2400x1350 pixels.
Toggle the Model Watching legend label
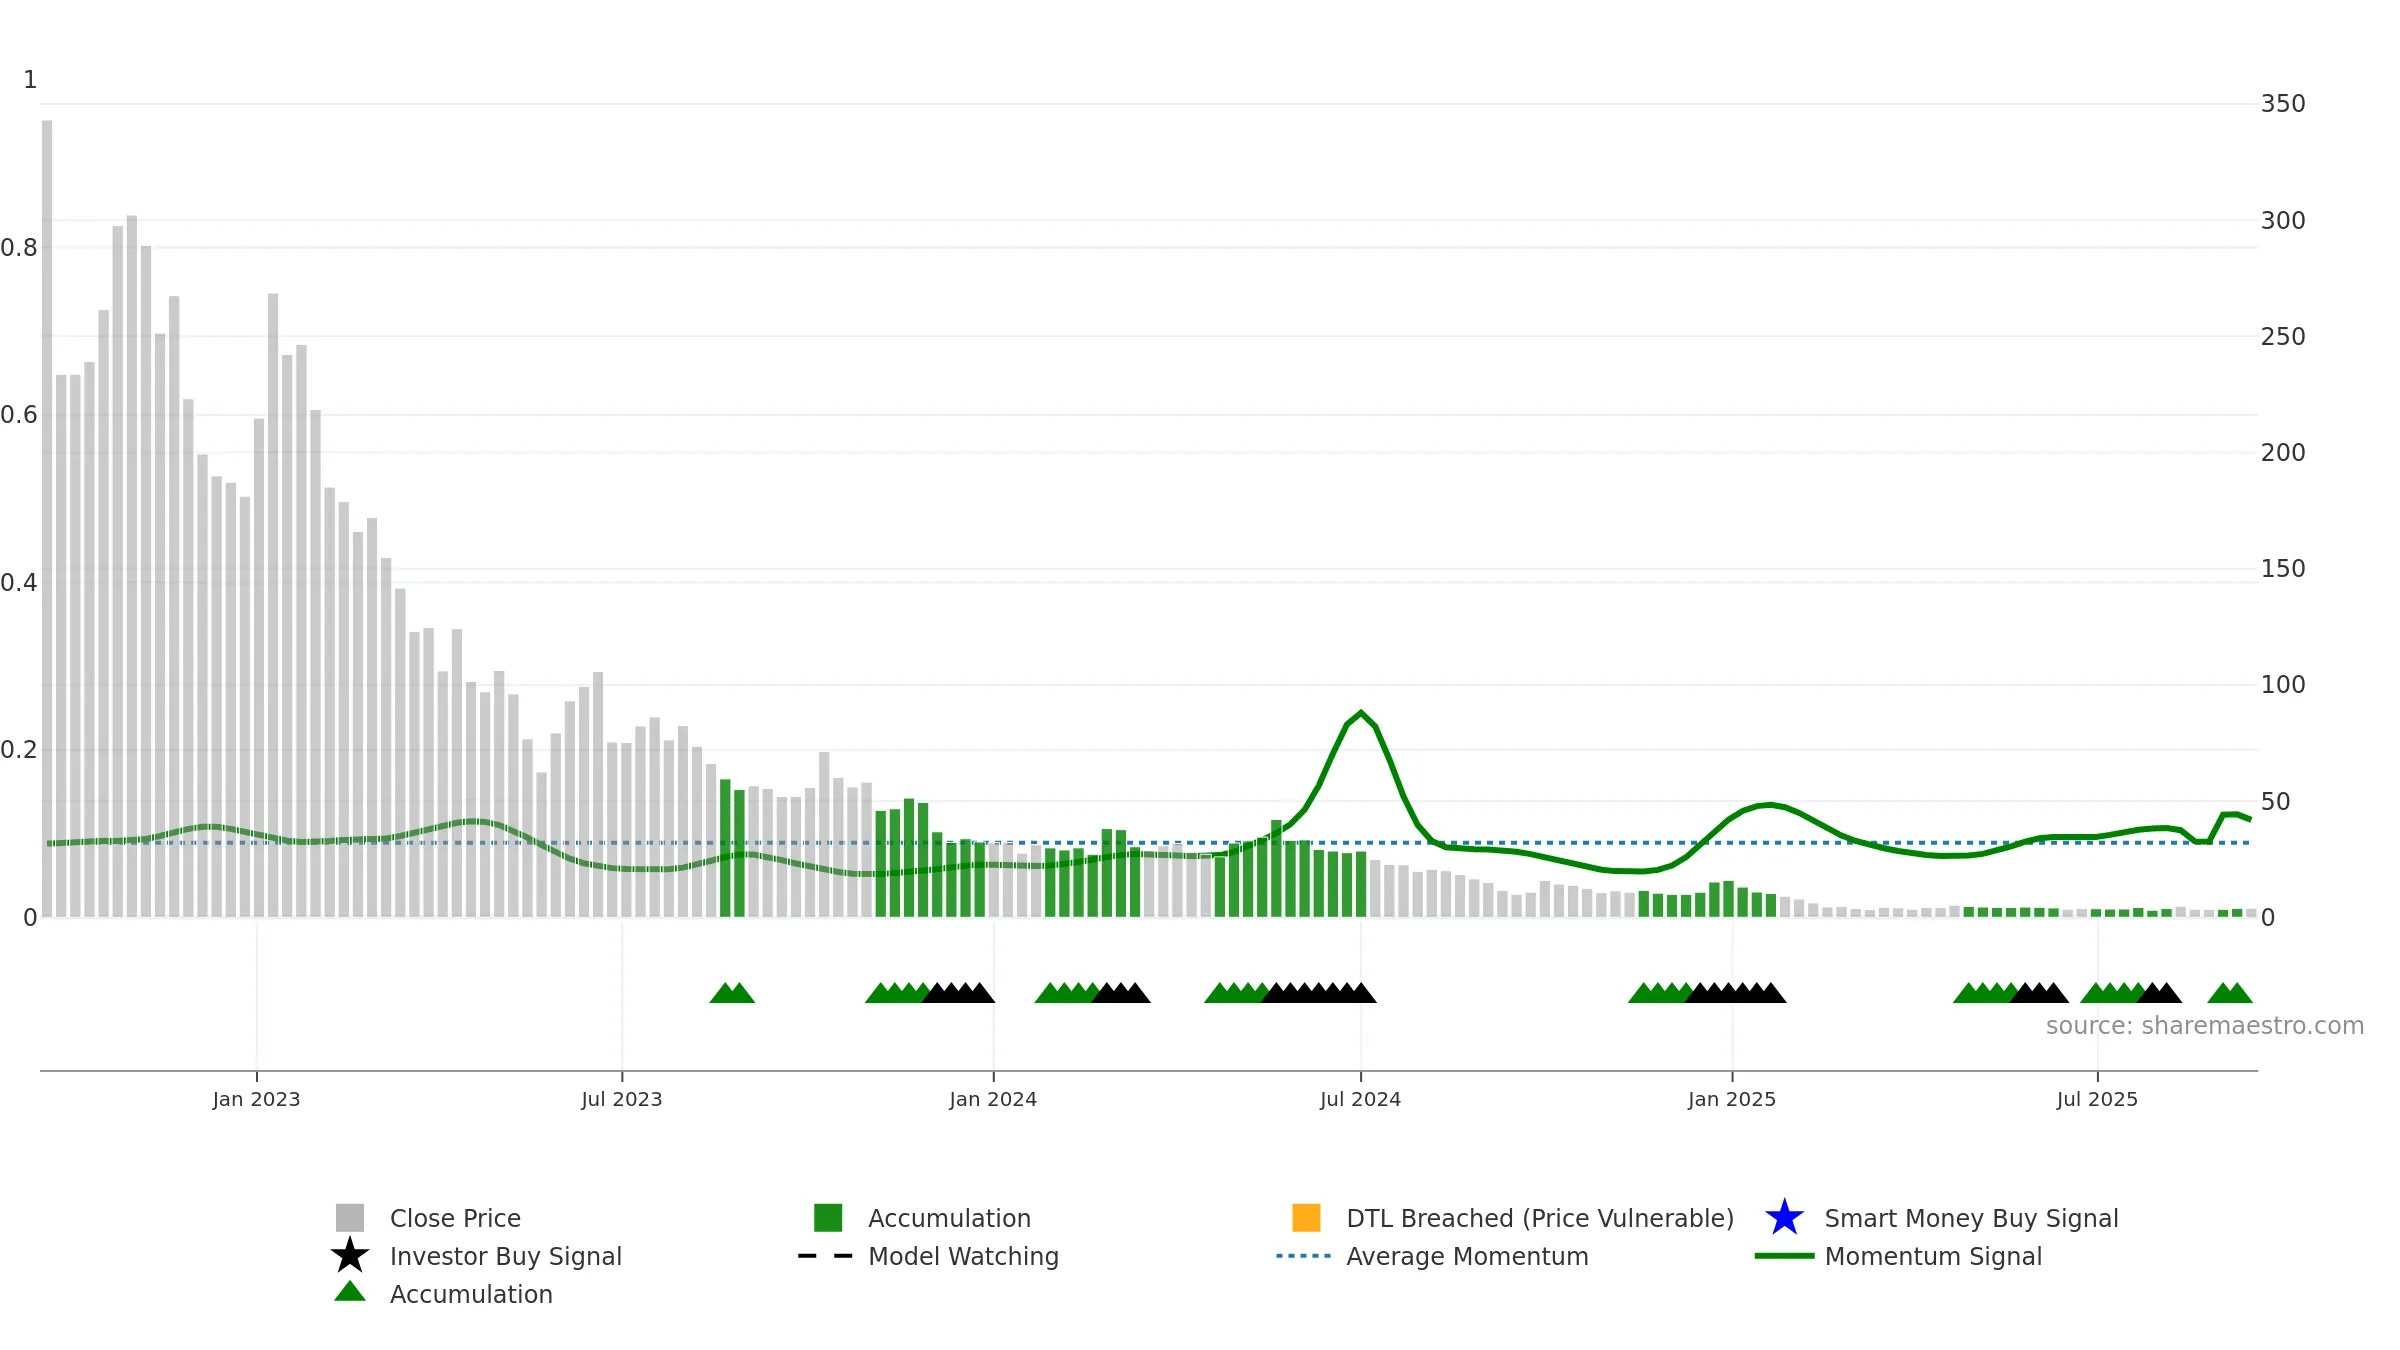tap(963, 1256)
